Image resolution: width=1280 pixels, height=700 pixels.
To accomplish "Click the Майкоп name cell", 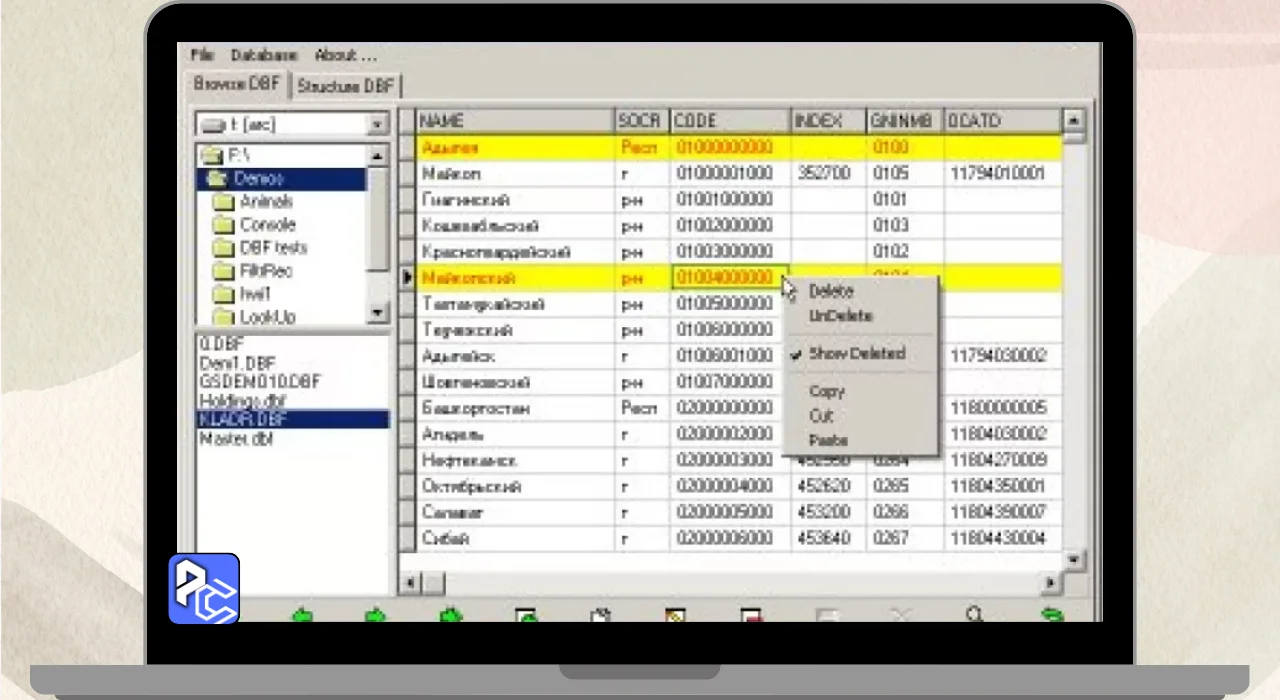I will click(x=514, y=174).
